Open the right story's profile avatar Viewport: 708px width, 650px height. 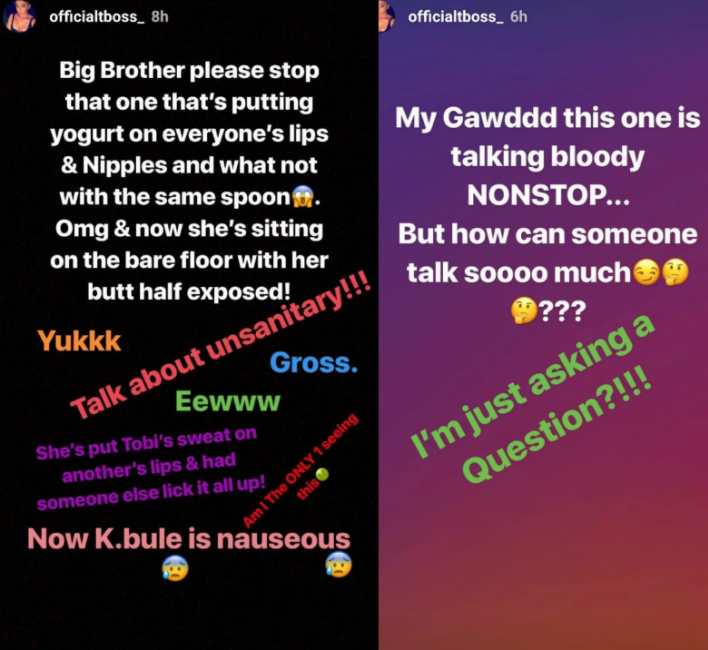pos(387,17)
